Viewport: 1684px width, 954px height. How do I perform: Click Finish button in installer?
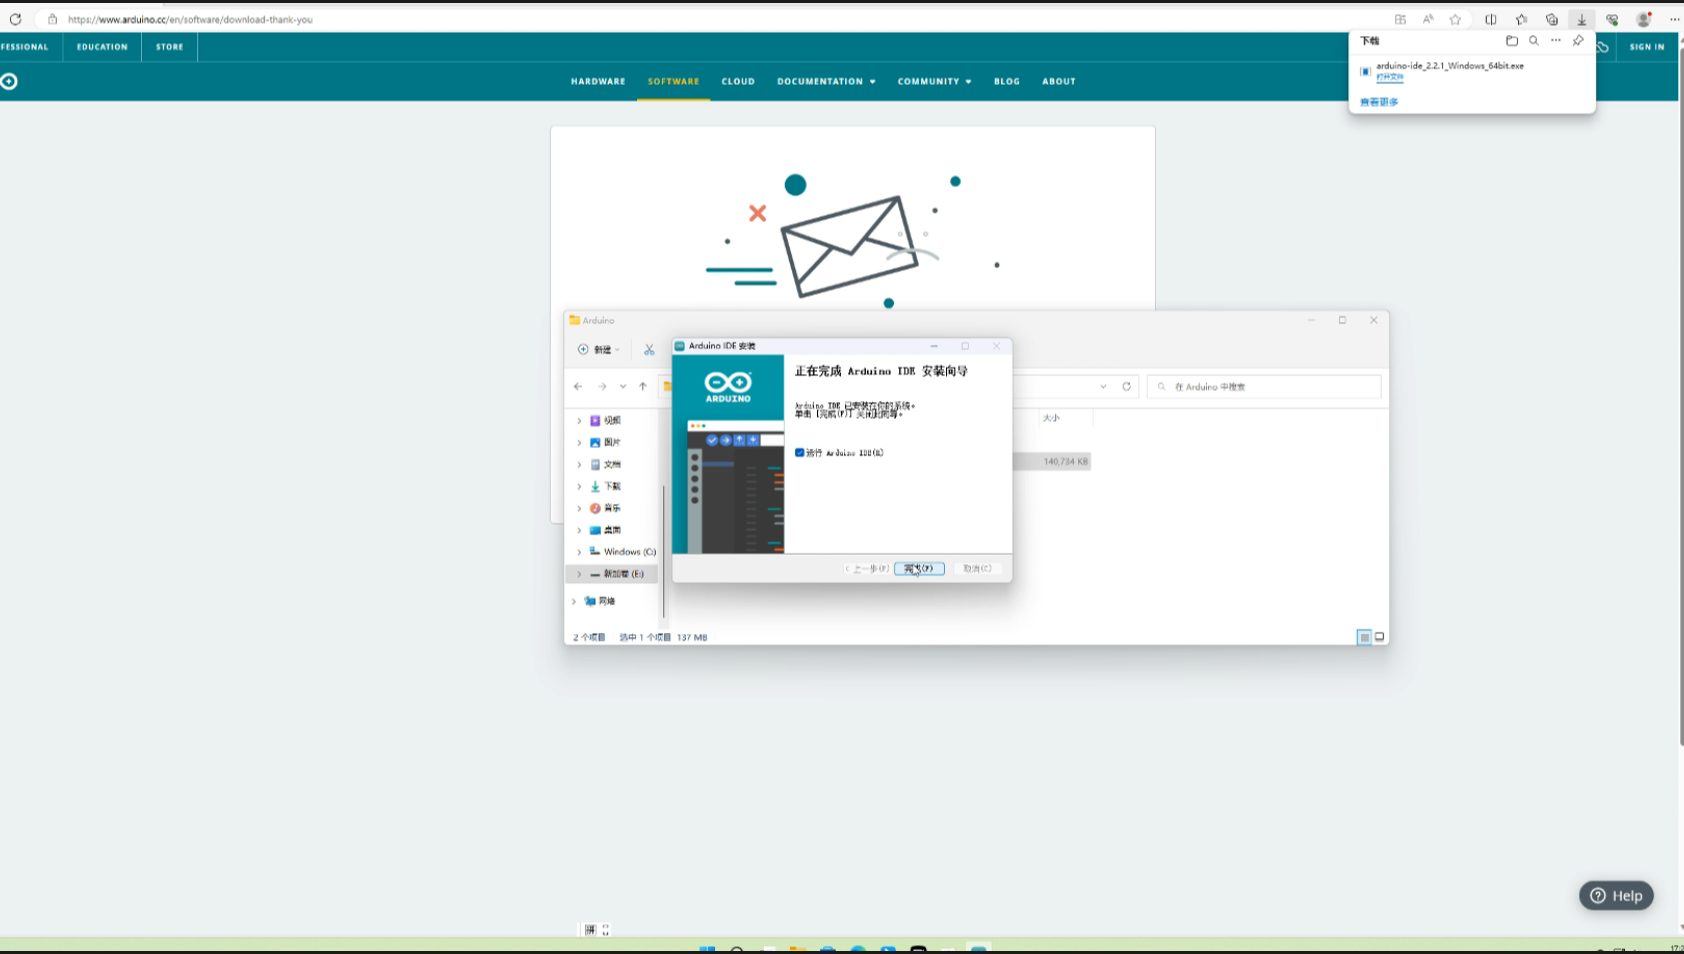pyautogui.click(x=919, y=569)
